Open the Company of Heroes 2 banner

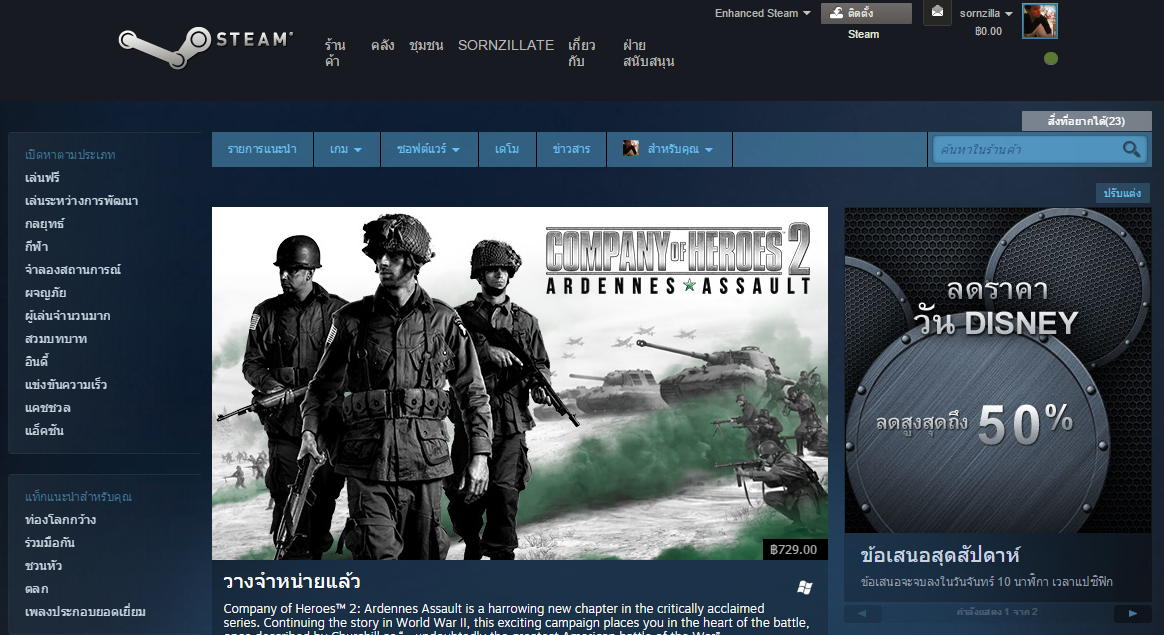tap(520, 383)
